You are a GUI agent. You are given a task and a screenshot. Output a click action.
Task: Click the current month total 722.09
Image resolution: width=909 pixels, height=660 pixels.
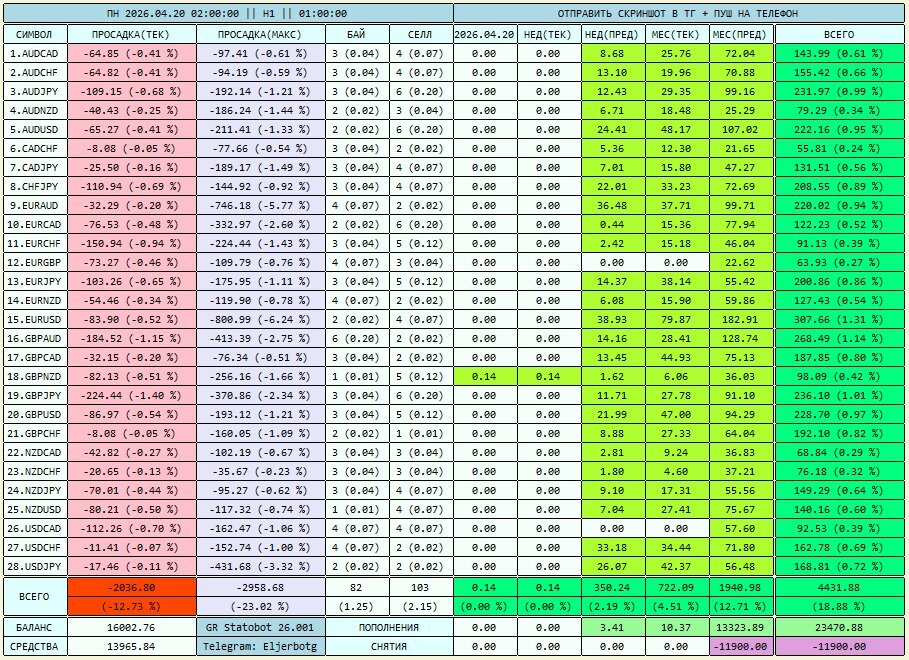tap(676, 588)
